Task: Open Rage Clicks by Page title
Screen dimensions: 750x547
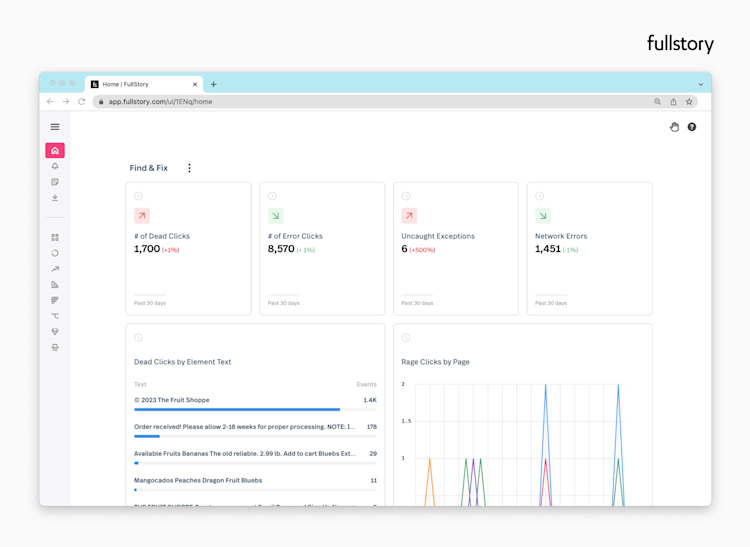Action: click(435, 362)
